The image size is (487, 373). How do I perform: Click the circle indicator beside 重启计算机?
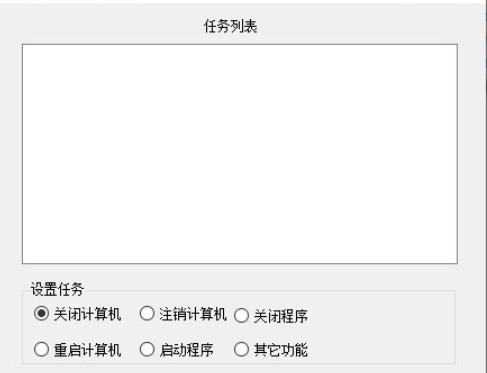point(41,350)
